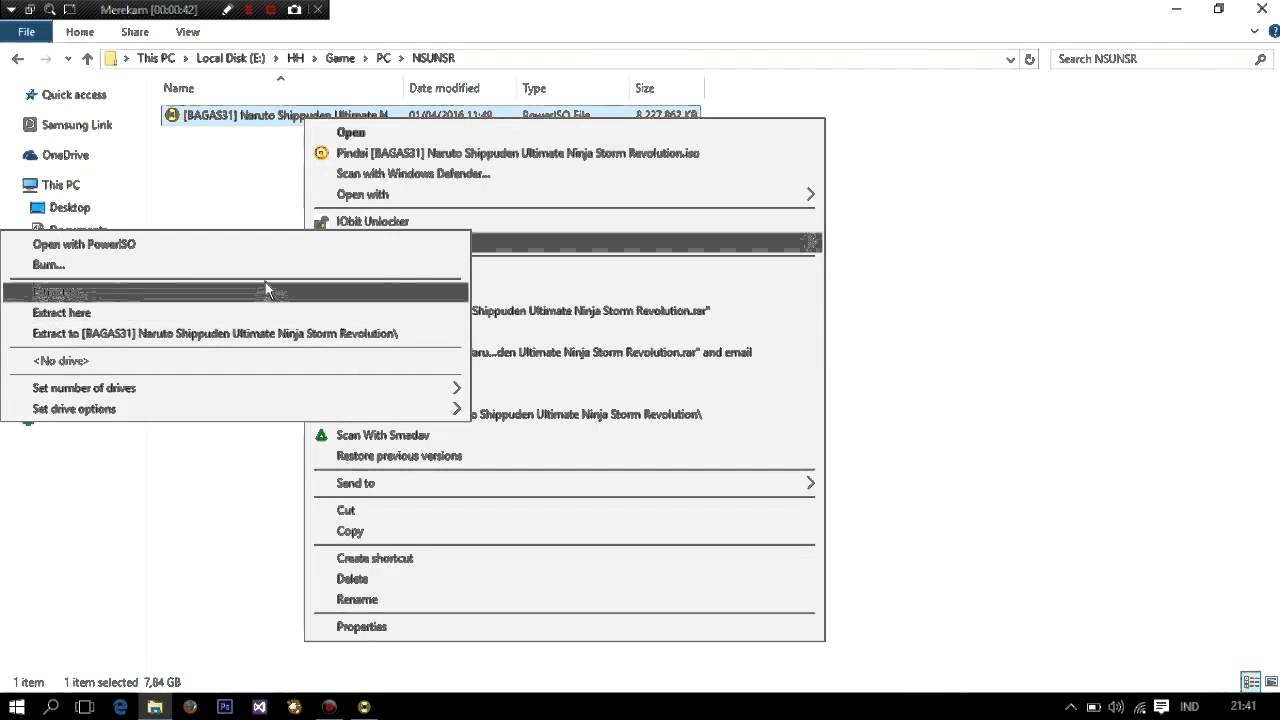Viewport: 1280px width, 720px height.
Task: Expand Set number of drives submenu
Action: coord(235,388)
